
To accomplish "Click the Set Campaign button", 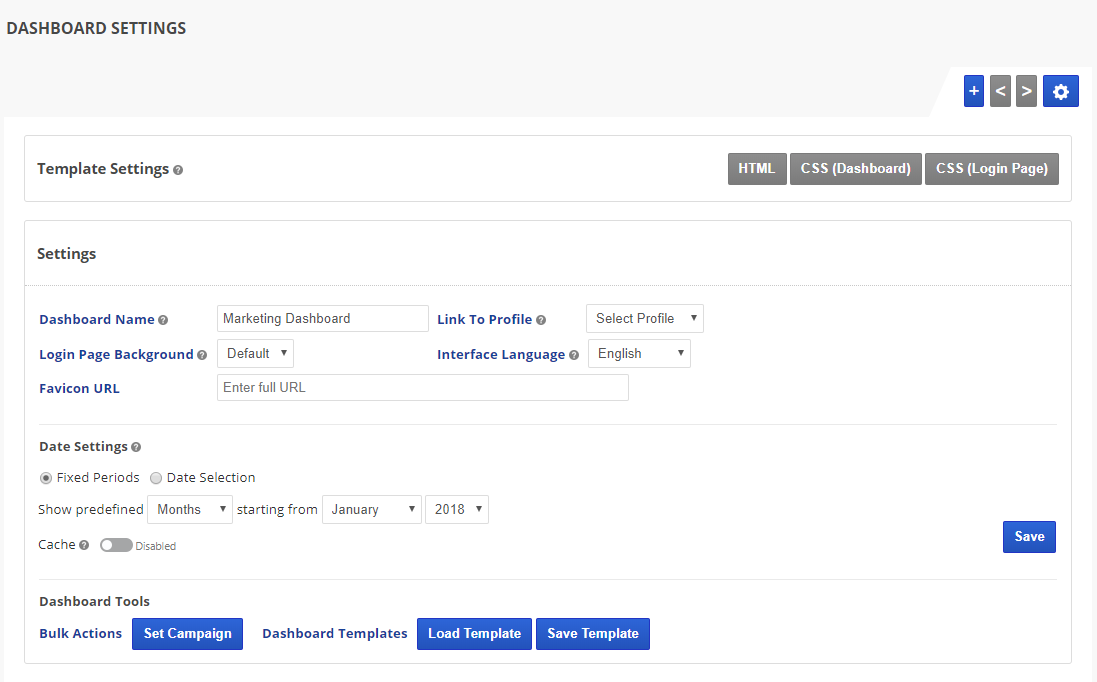I will click(x=187, y=634).
